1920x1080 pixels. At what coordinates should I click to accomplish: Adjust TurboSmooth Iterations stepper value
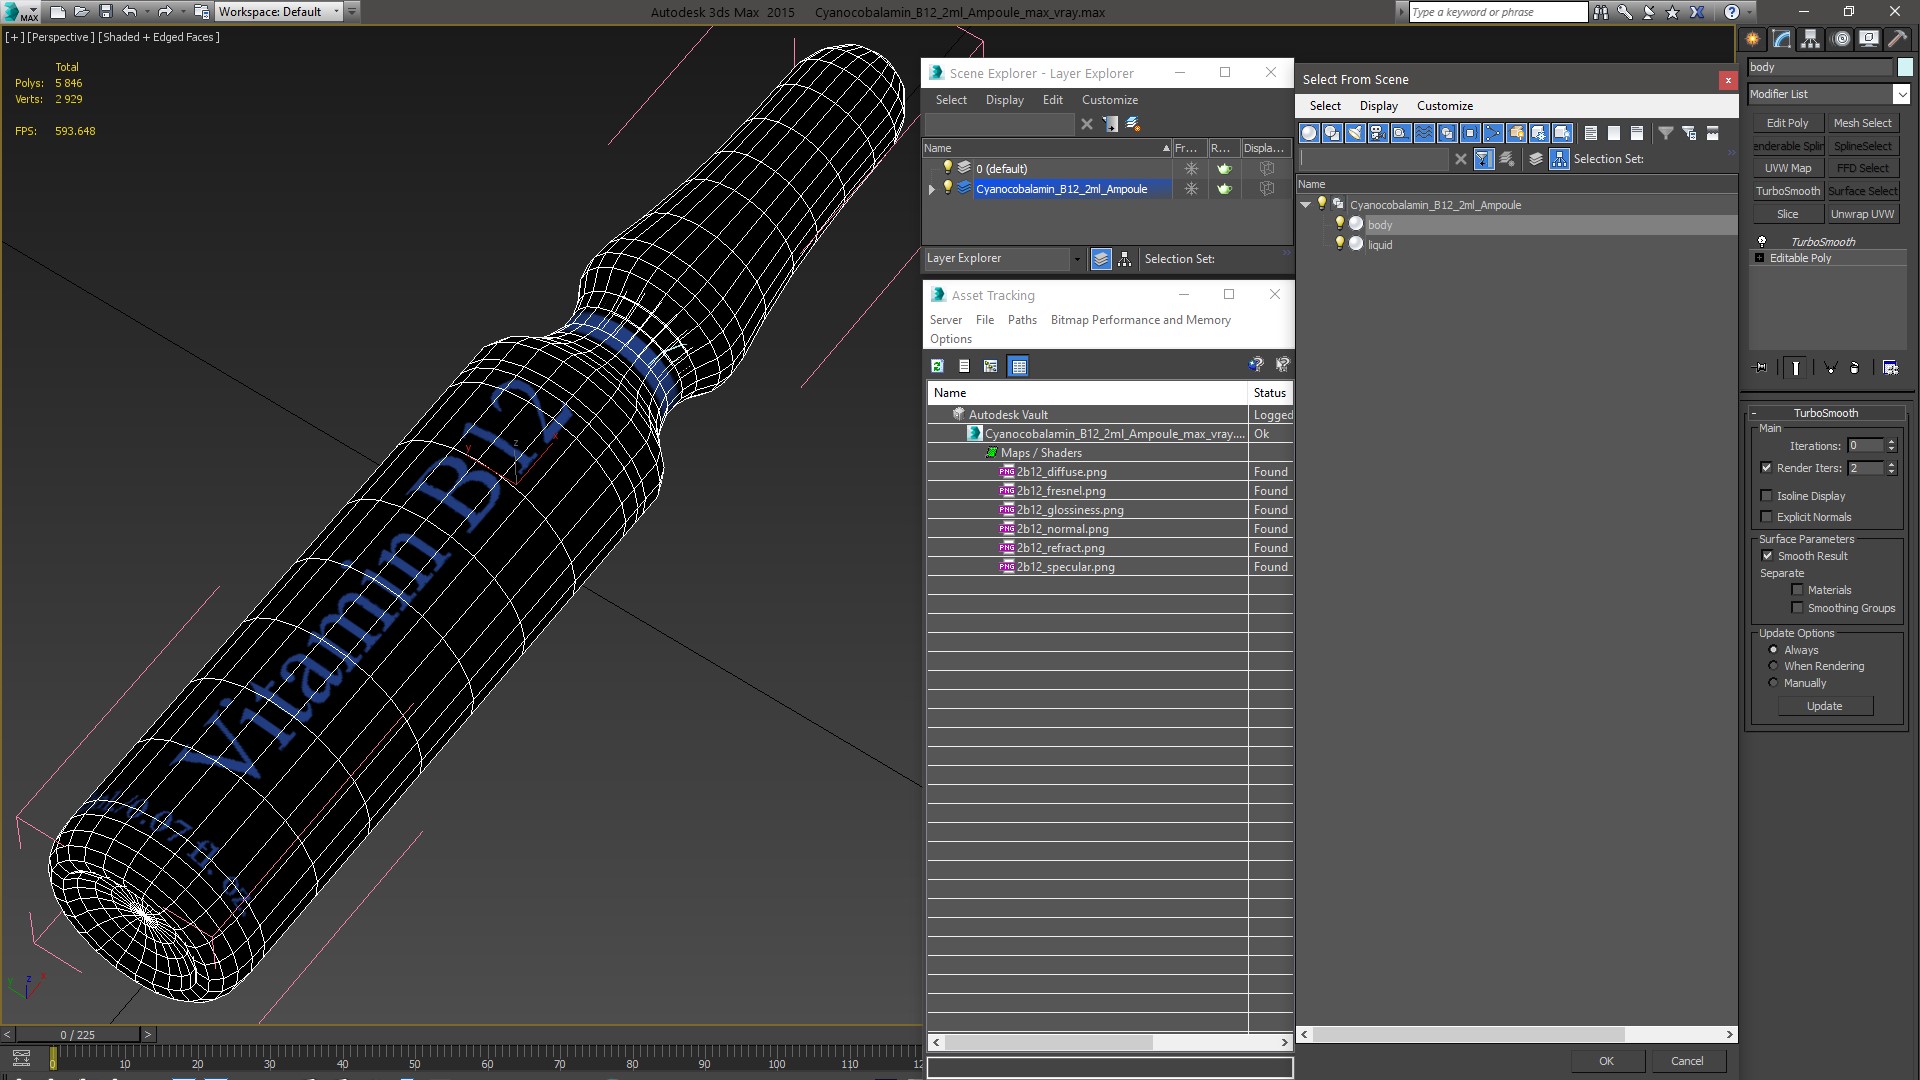(x=1895, y=444)
